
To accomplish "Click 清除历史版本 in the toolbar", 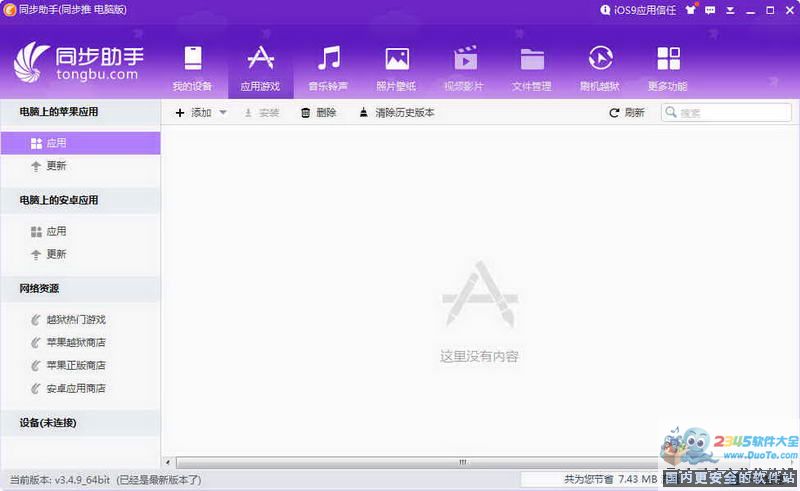I will 396,113.
